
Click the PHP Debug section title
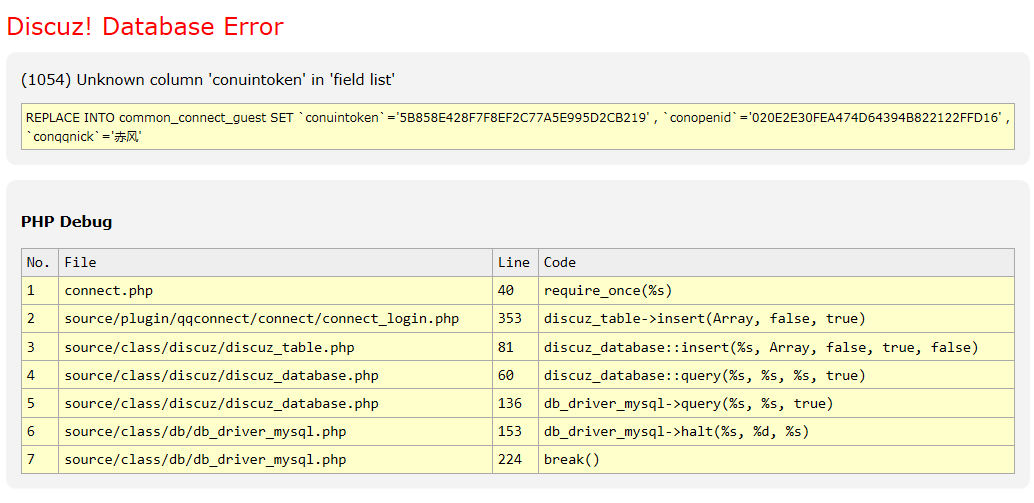tap(66, 222)
